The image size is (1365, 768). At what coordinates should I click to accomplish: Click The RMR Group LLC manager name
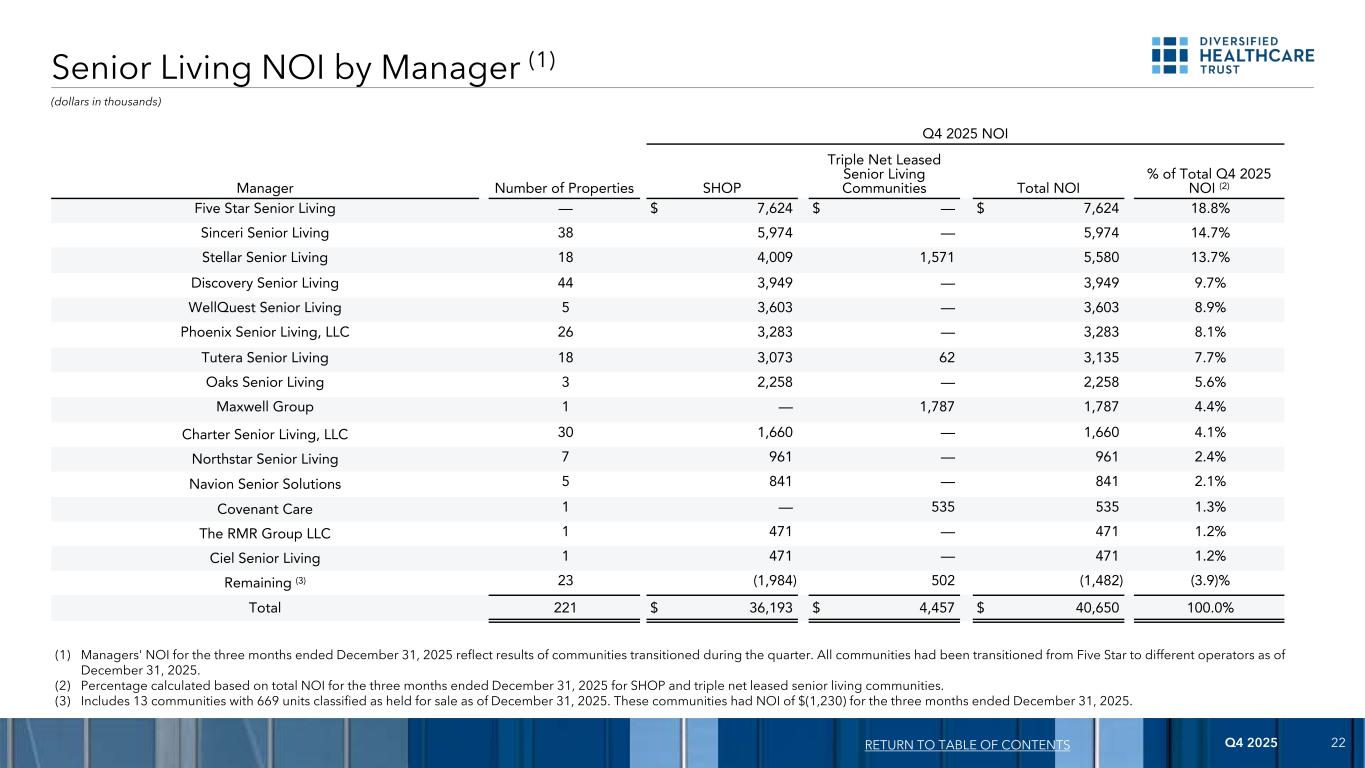[265, 533]
